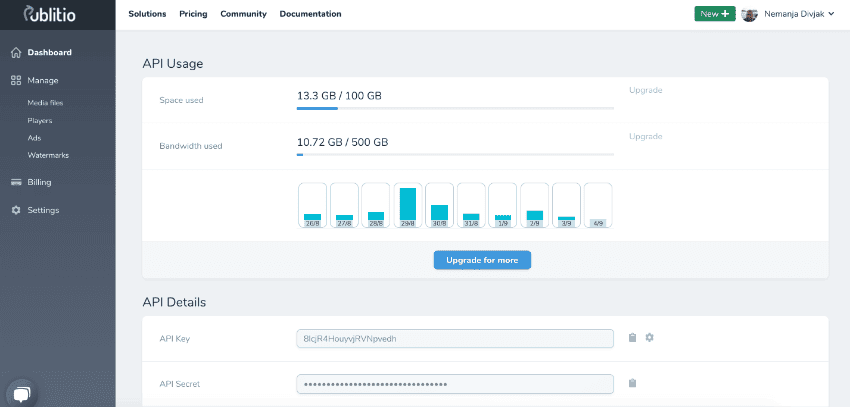Open the Pricing page
Image resolution: width=850 pixels, height=407 pixels.
(193, 14)
